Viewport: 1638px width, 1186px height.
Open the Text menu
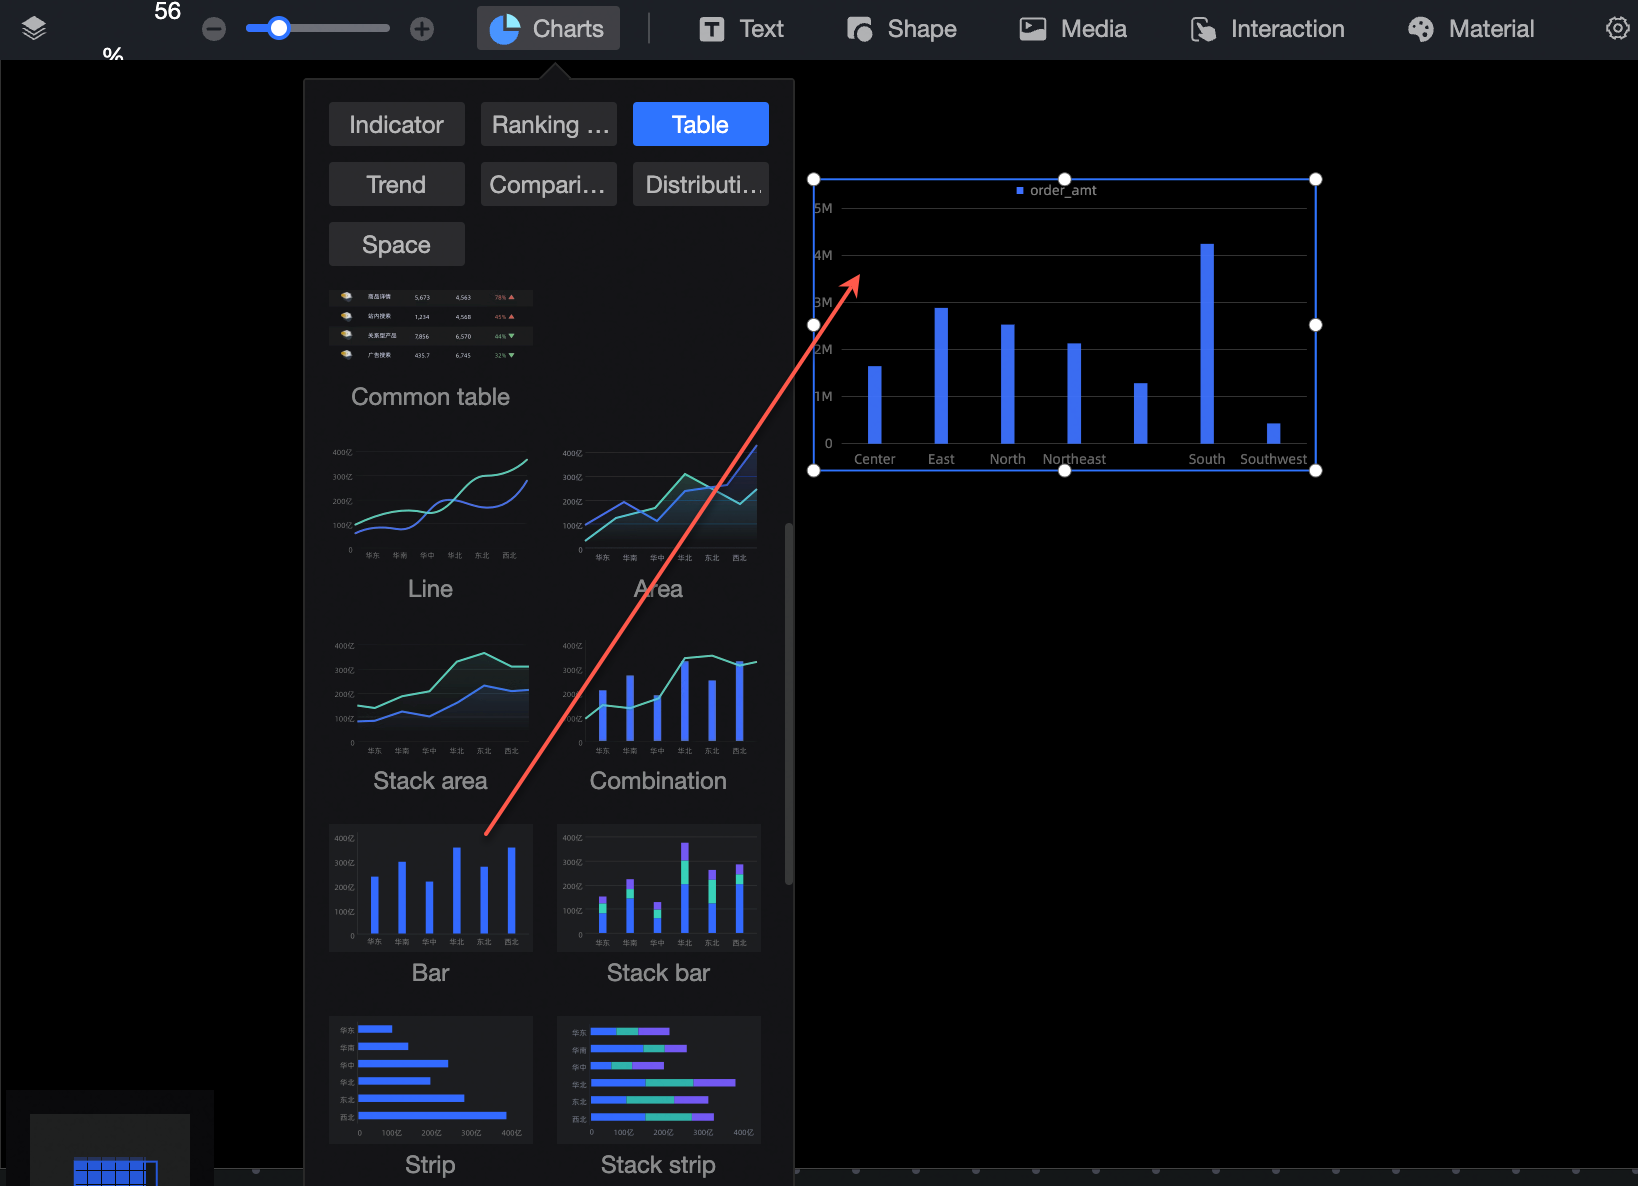pyautogui.click(x=741, y=29)
